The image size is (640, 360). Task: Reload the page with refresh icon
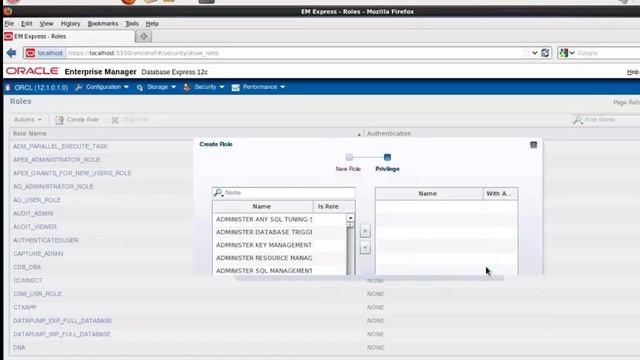[545, 53]
